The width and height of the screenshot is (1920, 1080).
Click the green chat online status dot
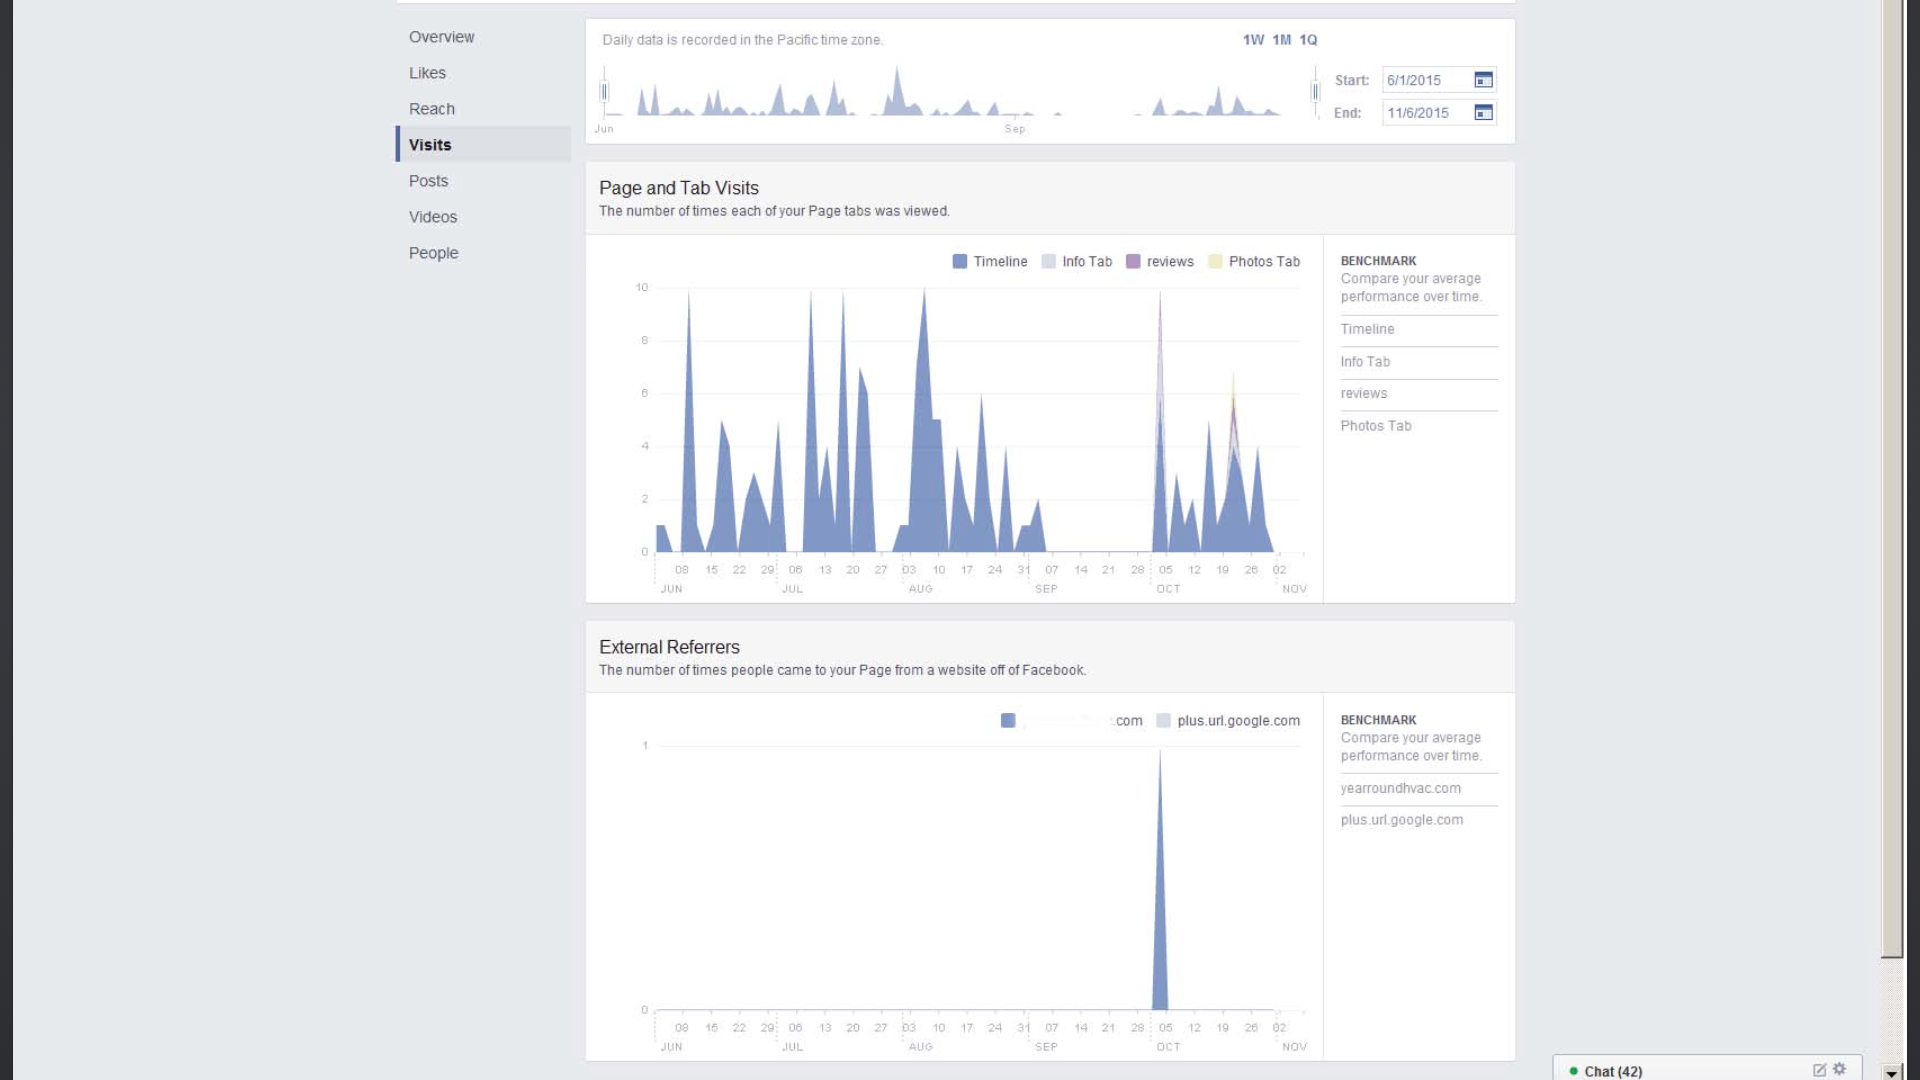pyautogui.click(x=1574, y=1071)
